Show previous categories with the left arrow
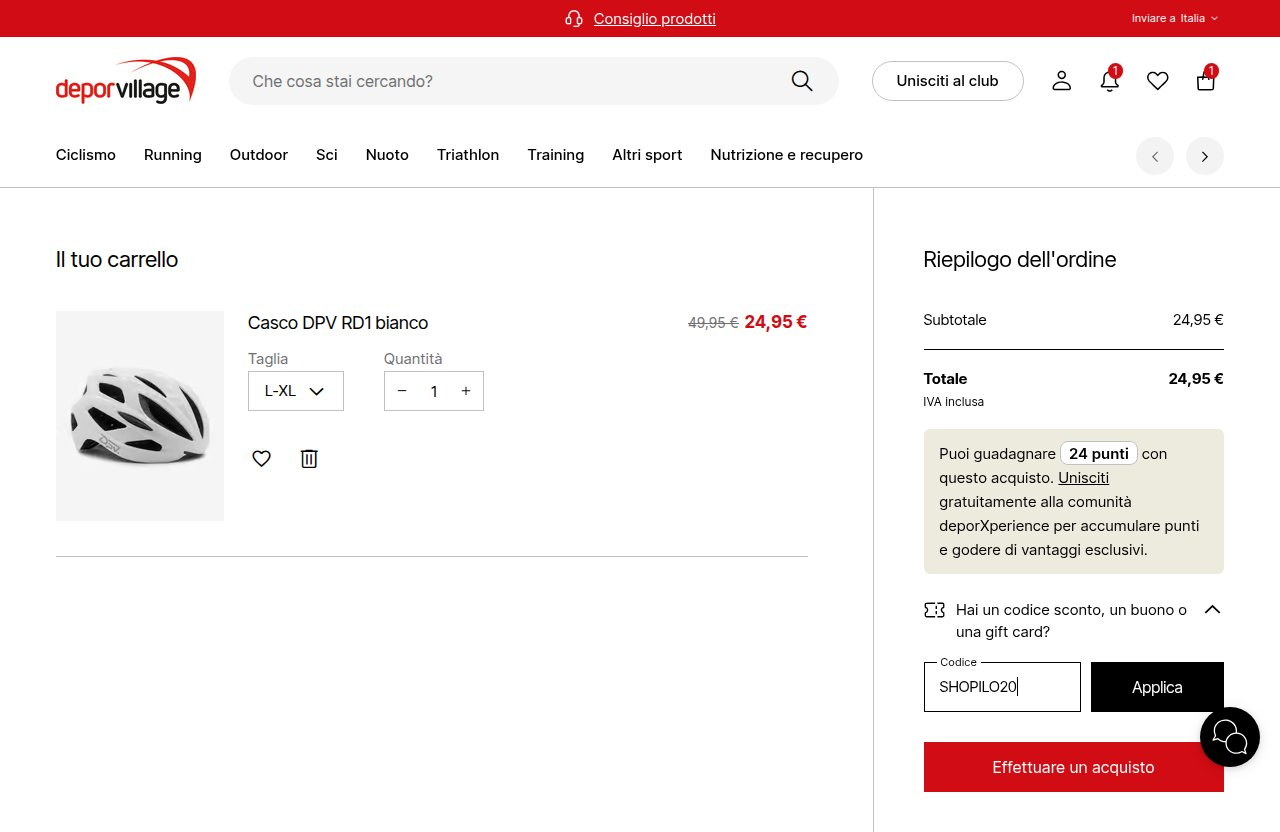 point(1155,156)
